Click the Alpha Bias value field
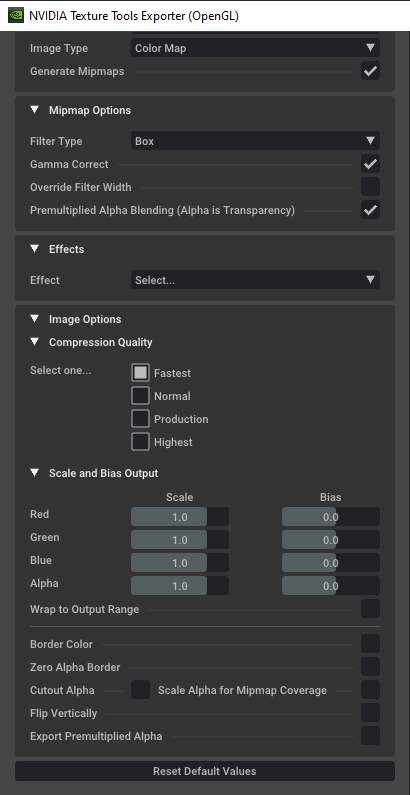 (x=331, y=586)
